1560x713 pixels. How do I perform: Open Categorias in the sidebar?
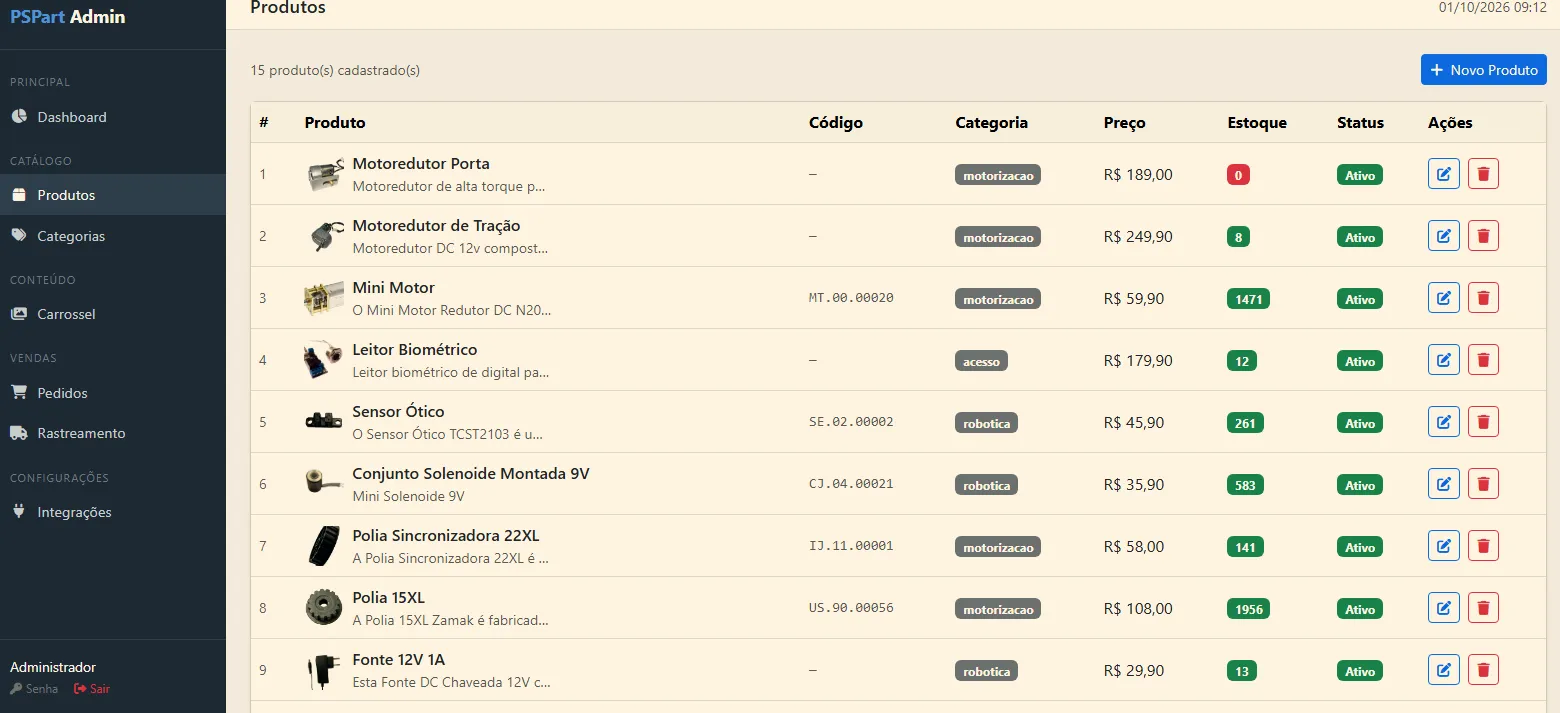[113, 236]
